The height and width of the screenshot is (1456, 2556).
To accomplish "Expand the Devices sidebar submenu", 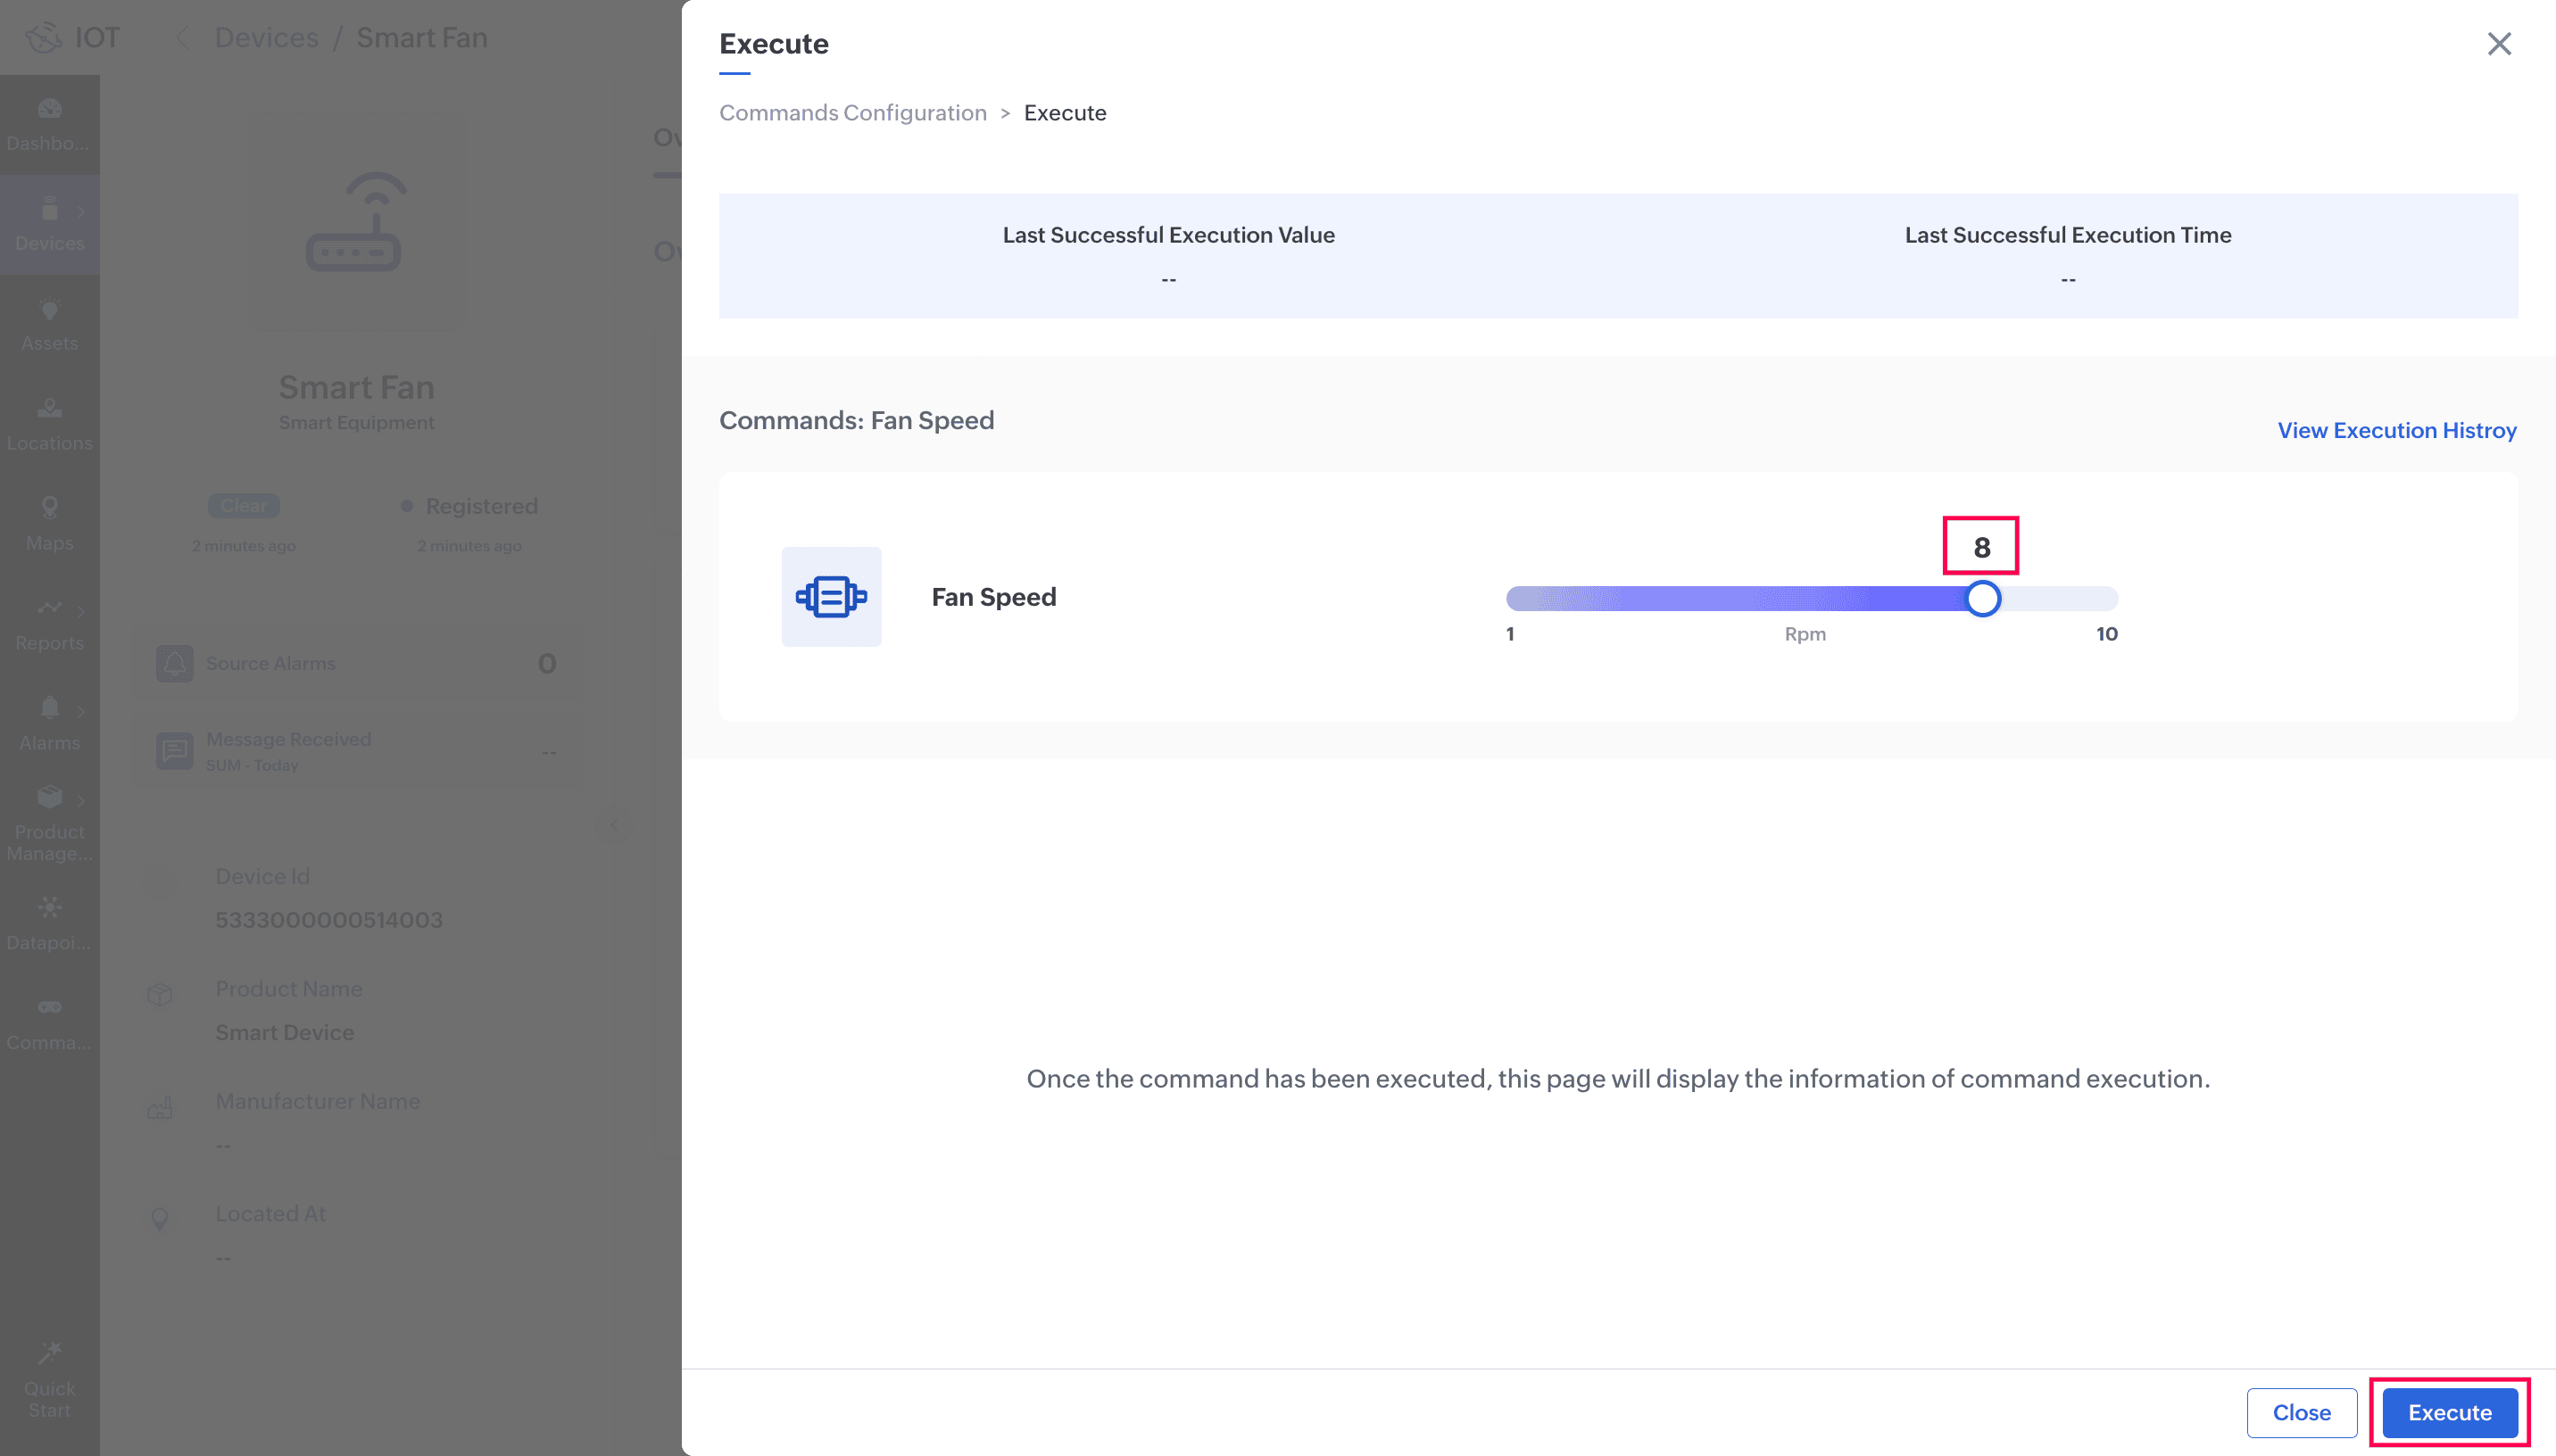I will (x=81, y=211).
